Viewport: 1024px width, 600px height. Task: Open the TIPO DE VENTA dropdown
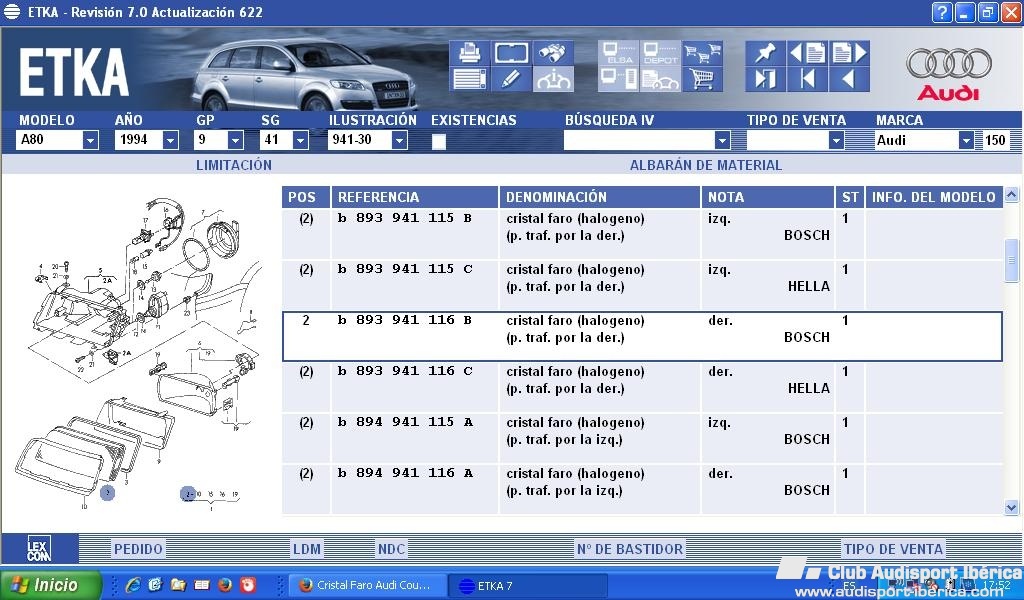pos(837,140)
